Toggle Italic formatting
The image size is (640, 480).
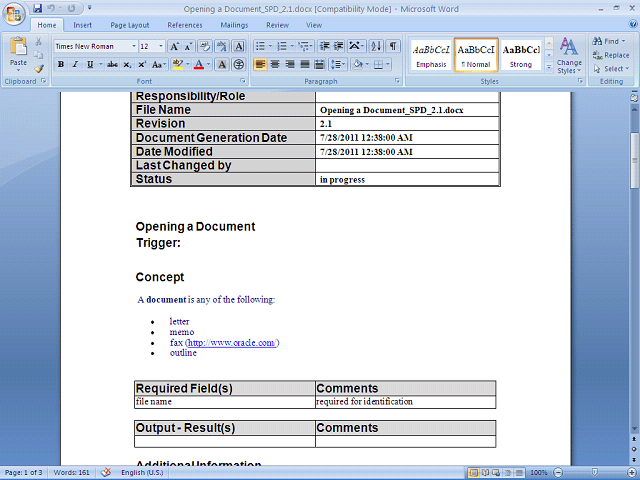(75, 64)
